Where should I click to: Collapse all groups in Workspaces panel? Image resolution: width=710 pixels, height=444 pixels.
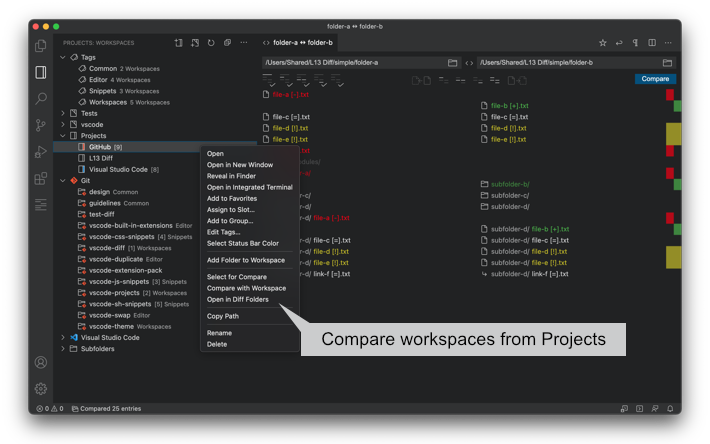point(227,43)
